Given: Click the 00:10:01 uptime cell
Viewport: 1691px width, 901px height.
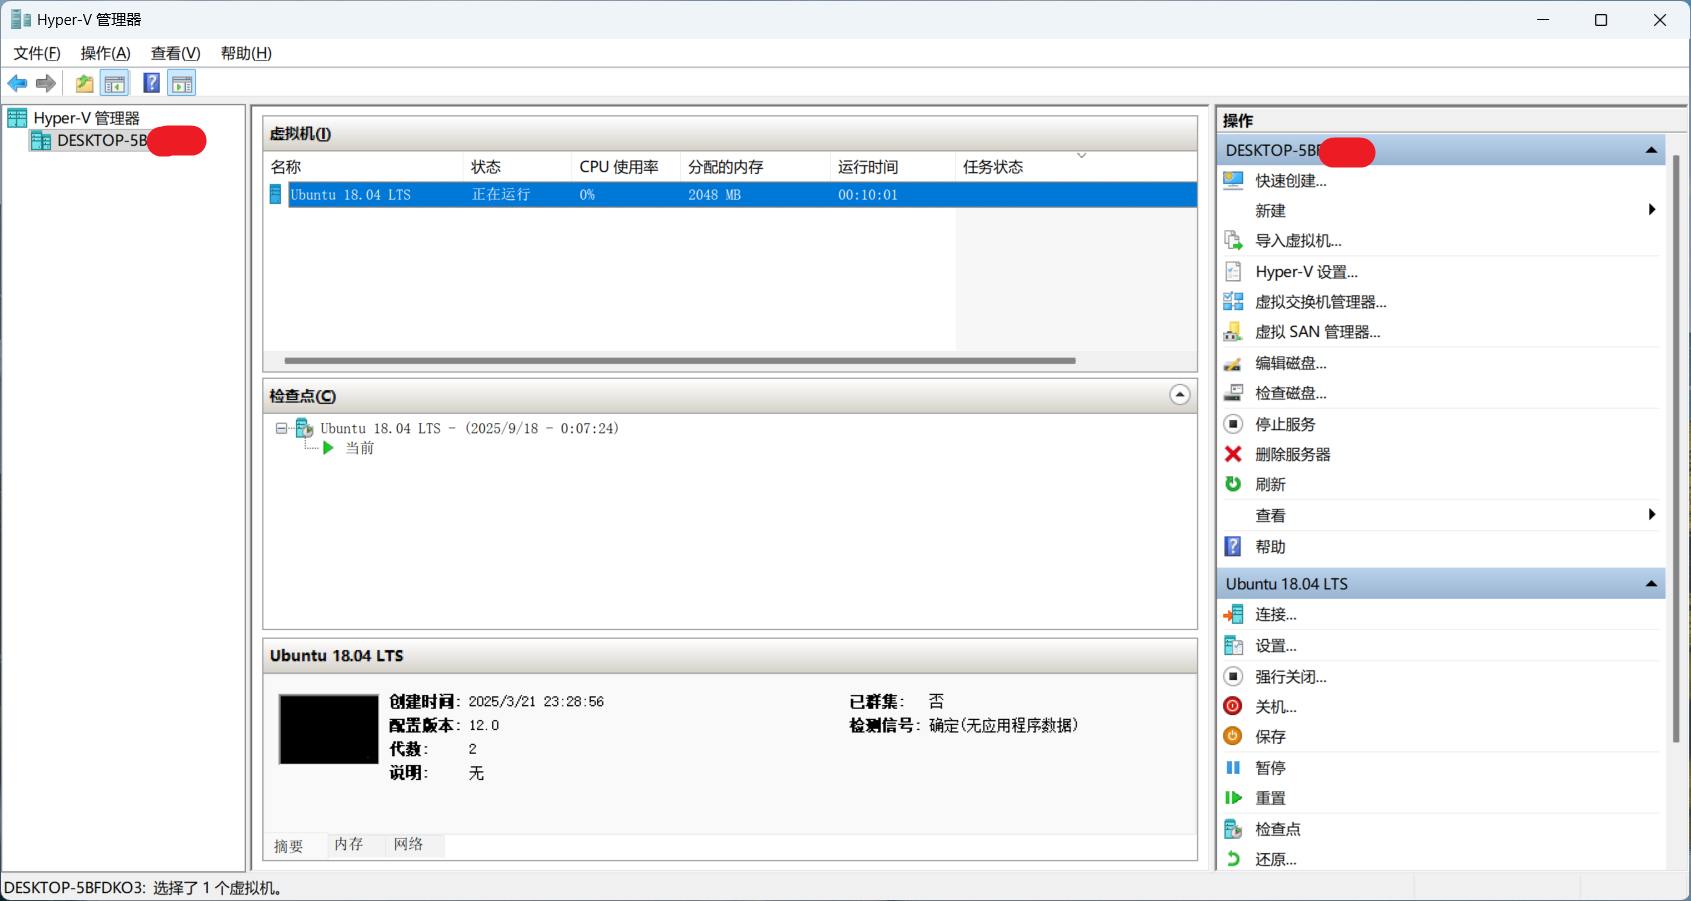Looking at the screenshot, I should click(868, 195).
